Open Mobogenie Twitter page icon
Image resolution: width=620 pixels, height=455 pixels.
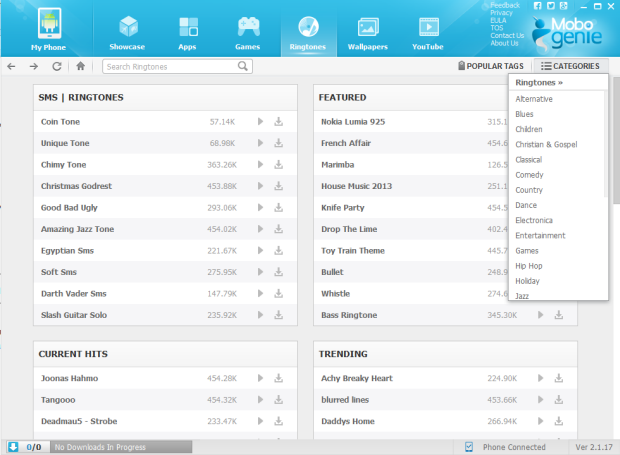click(x=551, y=6)
